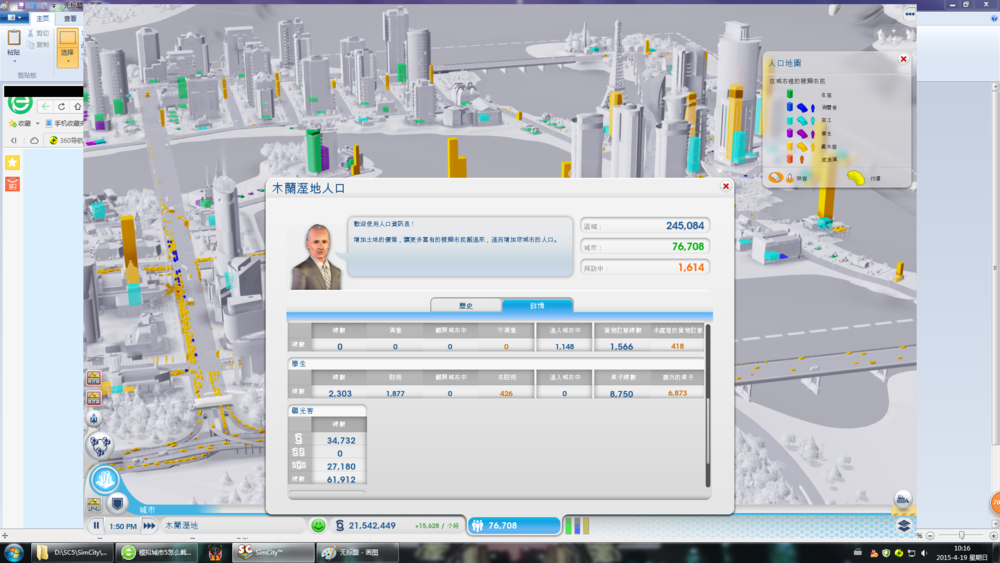Click the low-wealth tourists value 34,732
This screenshot has height=563, width=1000.
341,441
